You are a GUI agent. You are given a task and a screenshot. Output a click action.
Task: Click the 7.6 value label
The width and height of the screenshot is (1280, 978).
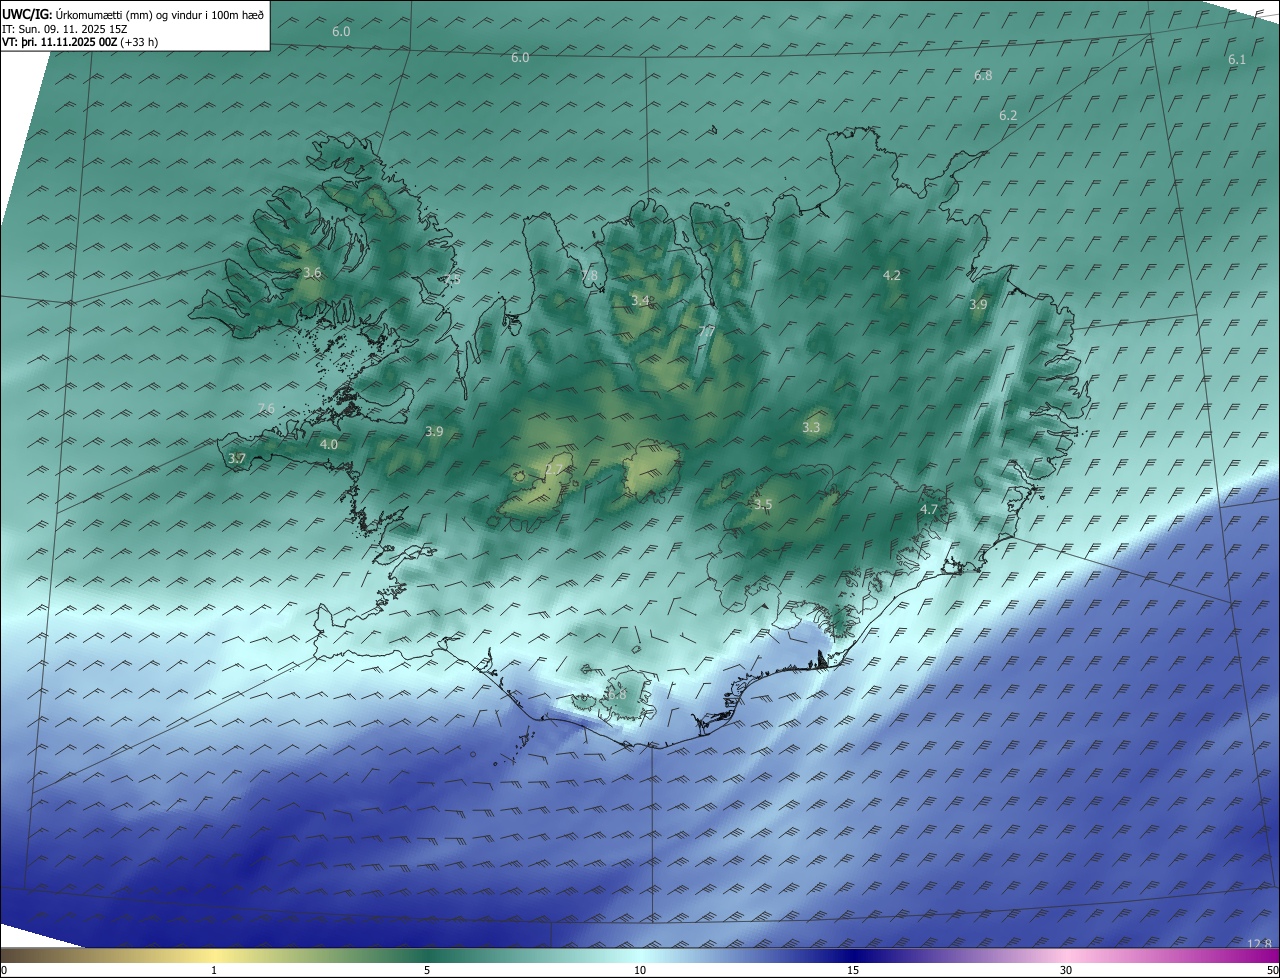[266, 409]
